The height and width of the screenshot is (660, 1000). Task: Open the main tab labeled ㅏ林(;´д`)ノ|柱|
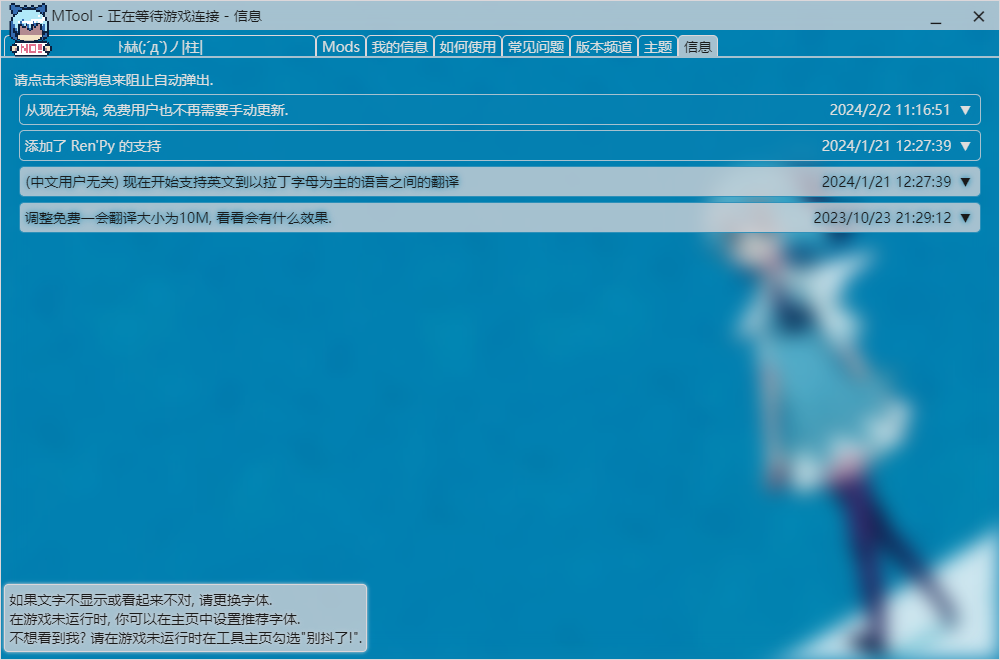pyautogui.click(x=160, y=47)
